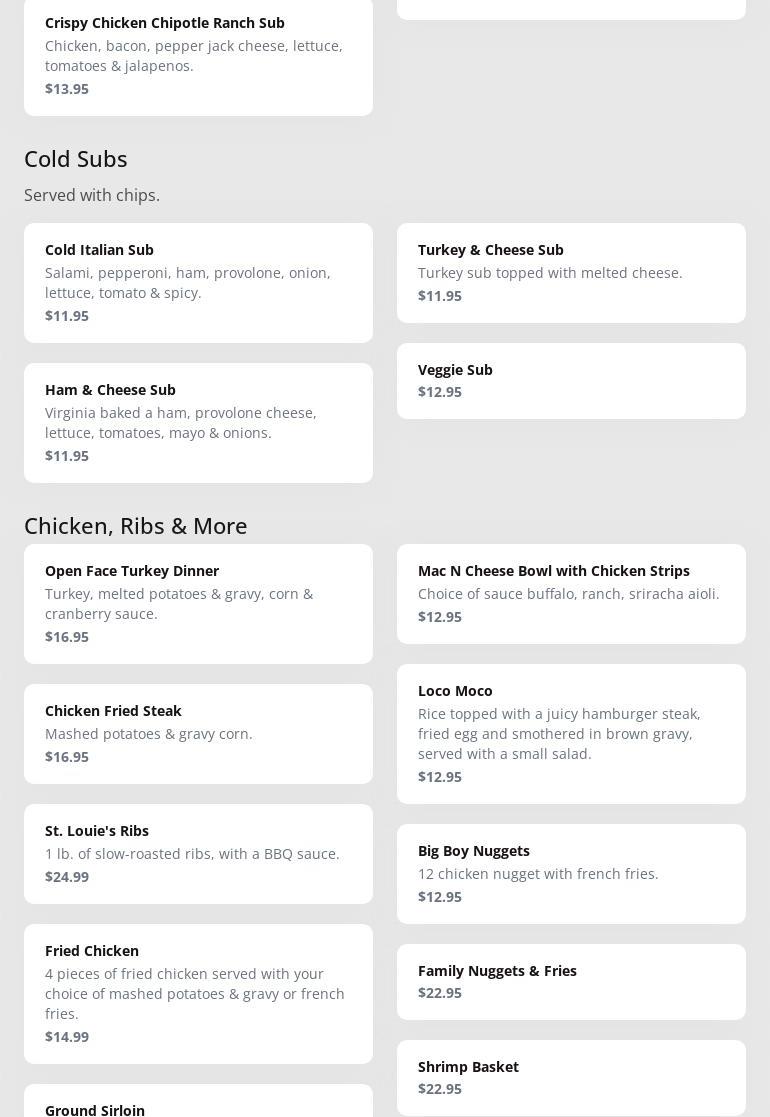Choose the Turkey & Cheese Sub
The image size is (770, 1117).
coord(571,272)
